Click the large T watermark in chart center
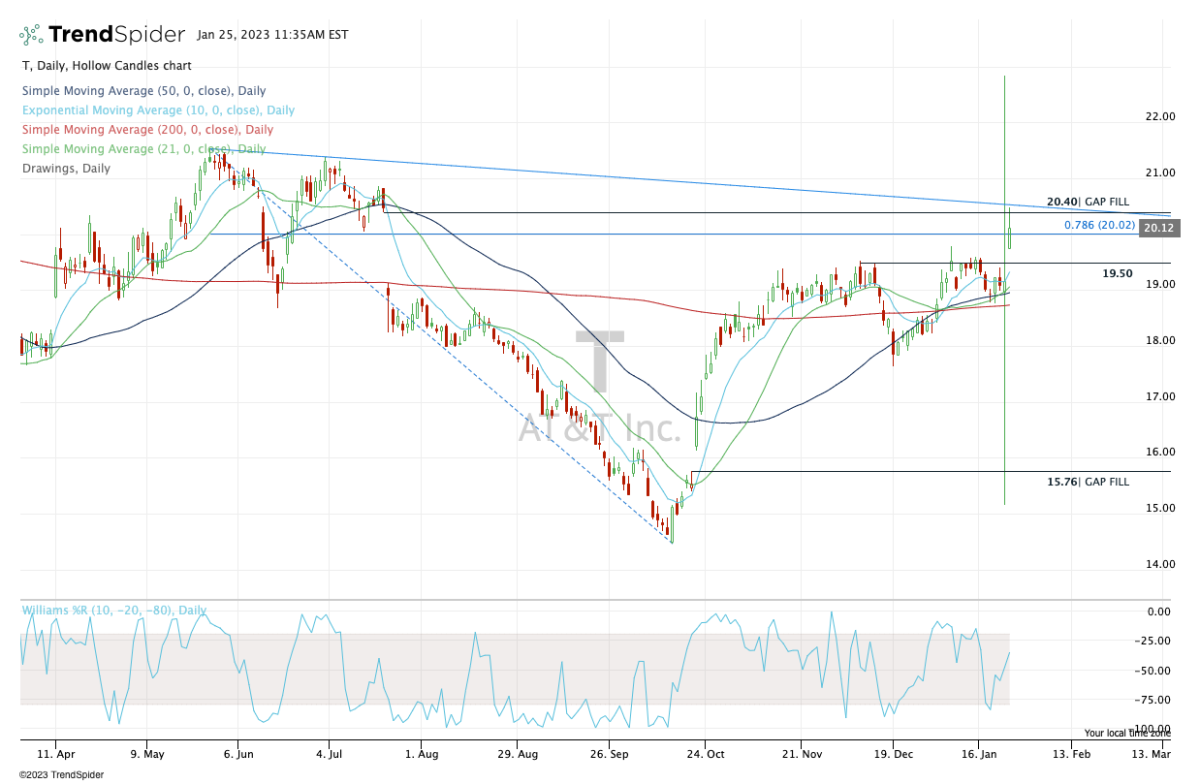Viewport: 1200px width, 784px height. point(600,362)
